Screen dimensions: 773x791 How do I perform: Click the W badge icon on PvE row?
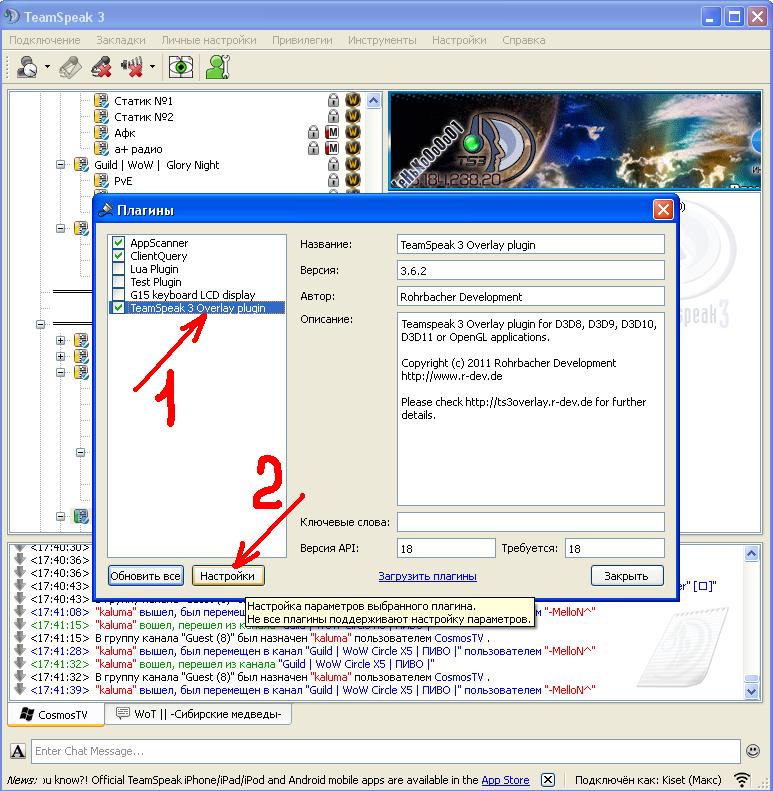(353, 180)
